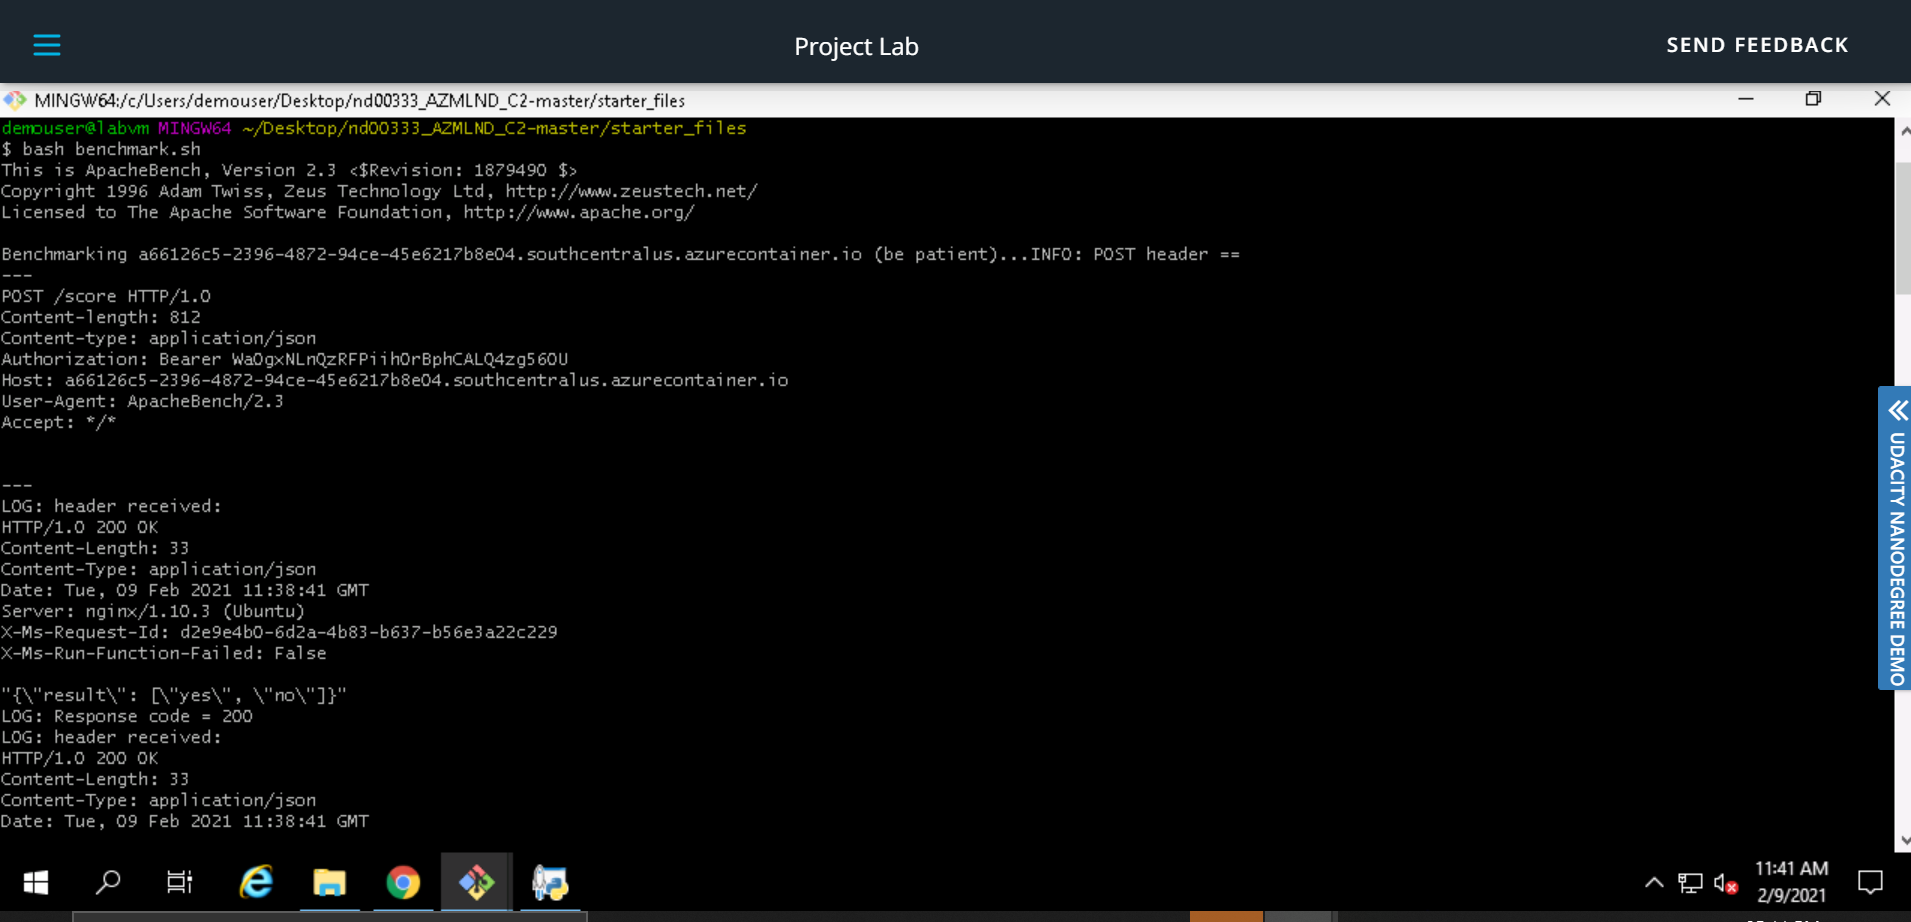Switch to Google Chrome on taskbar
1911x922 pixels.
(x=403, y=882)
